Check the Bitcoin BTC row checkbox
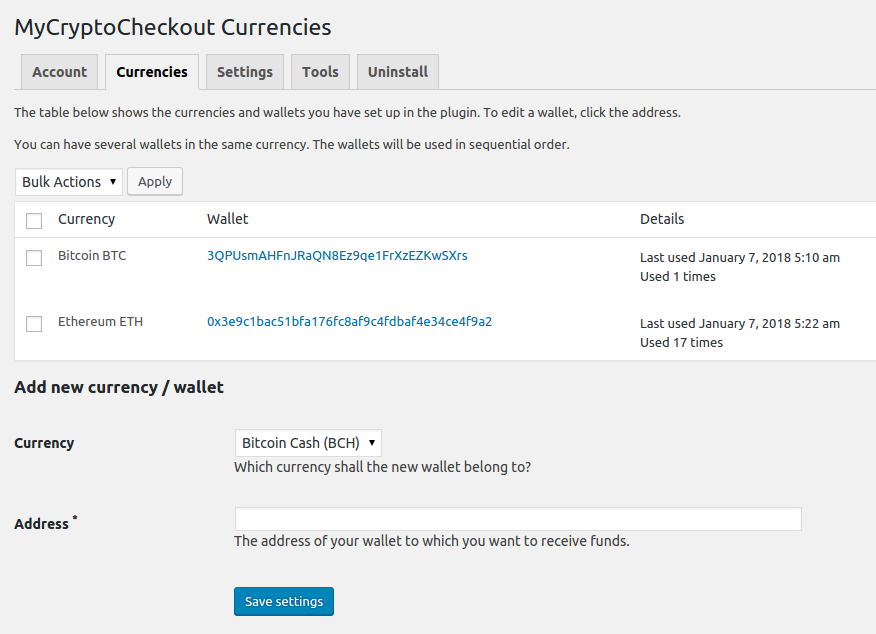Image resolution: width=876 pixels, height=634 pixels. [x=34, y=258]
